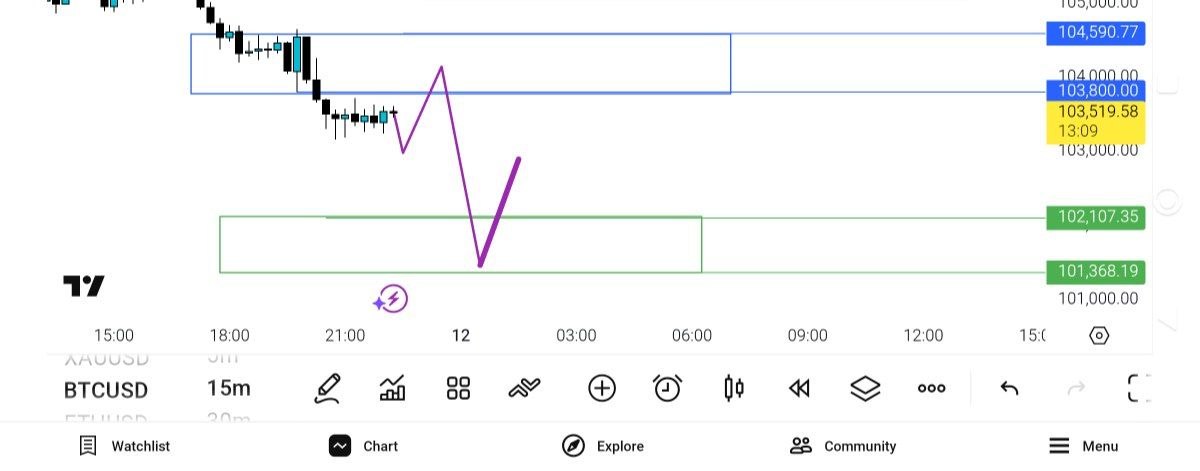Tap the purple lightning bolt icon
The height and width of the screenshot is (471, 1200).
point(391,298)
